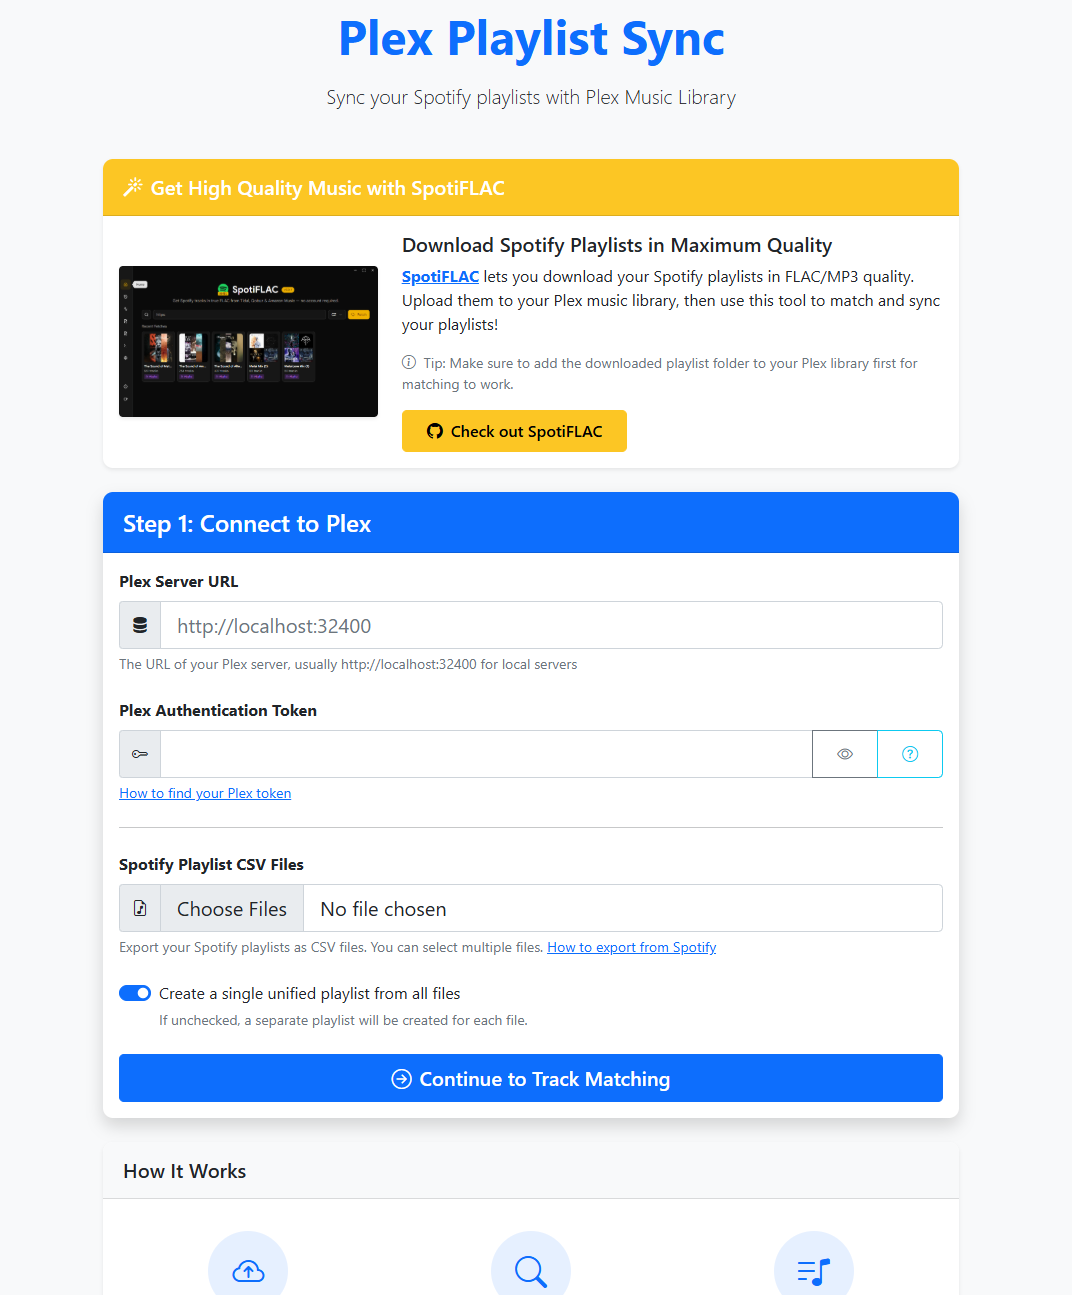Click the Step 1: Connect to Plex header

click(x=531, y=523)
